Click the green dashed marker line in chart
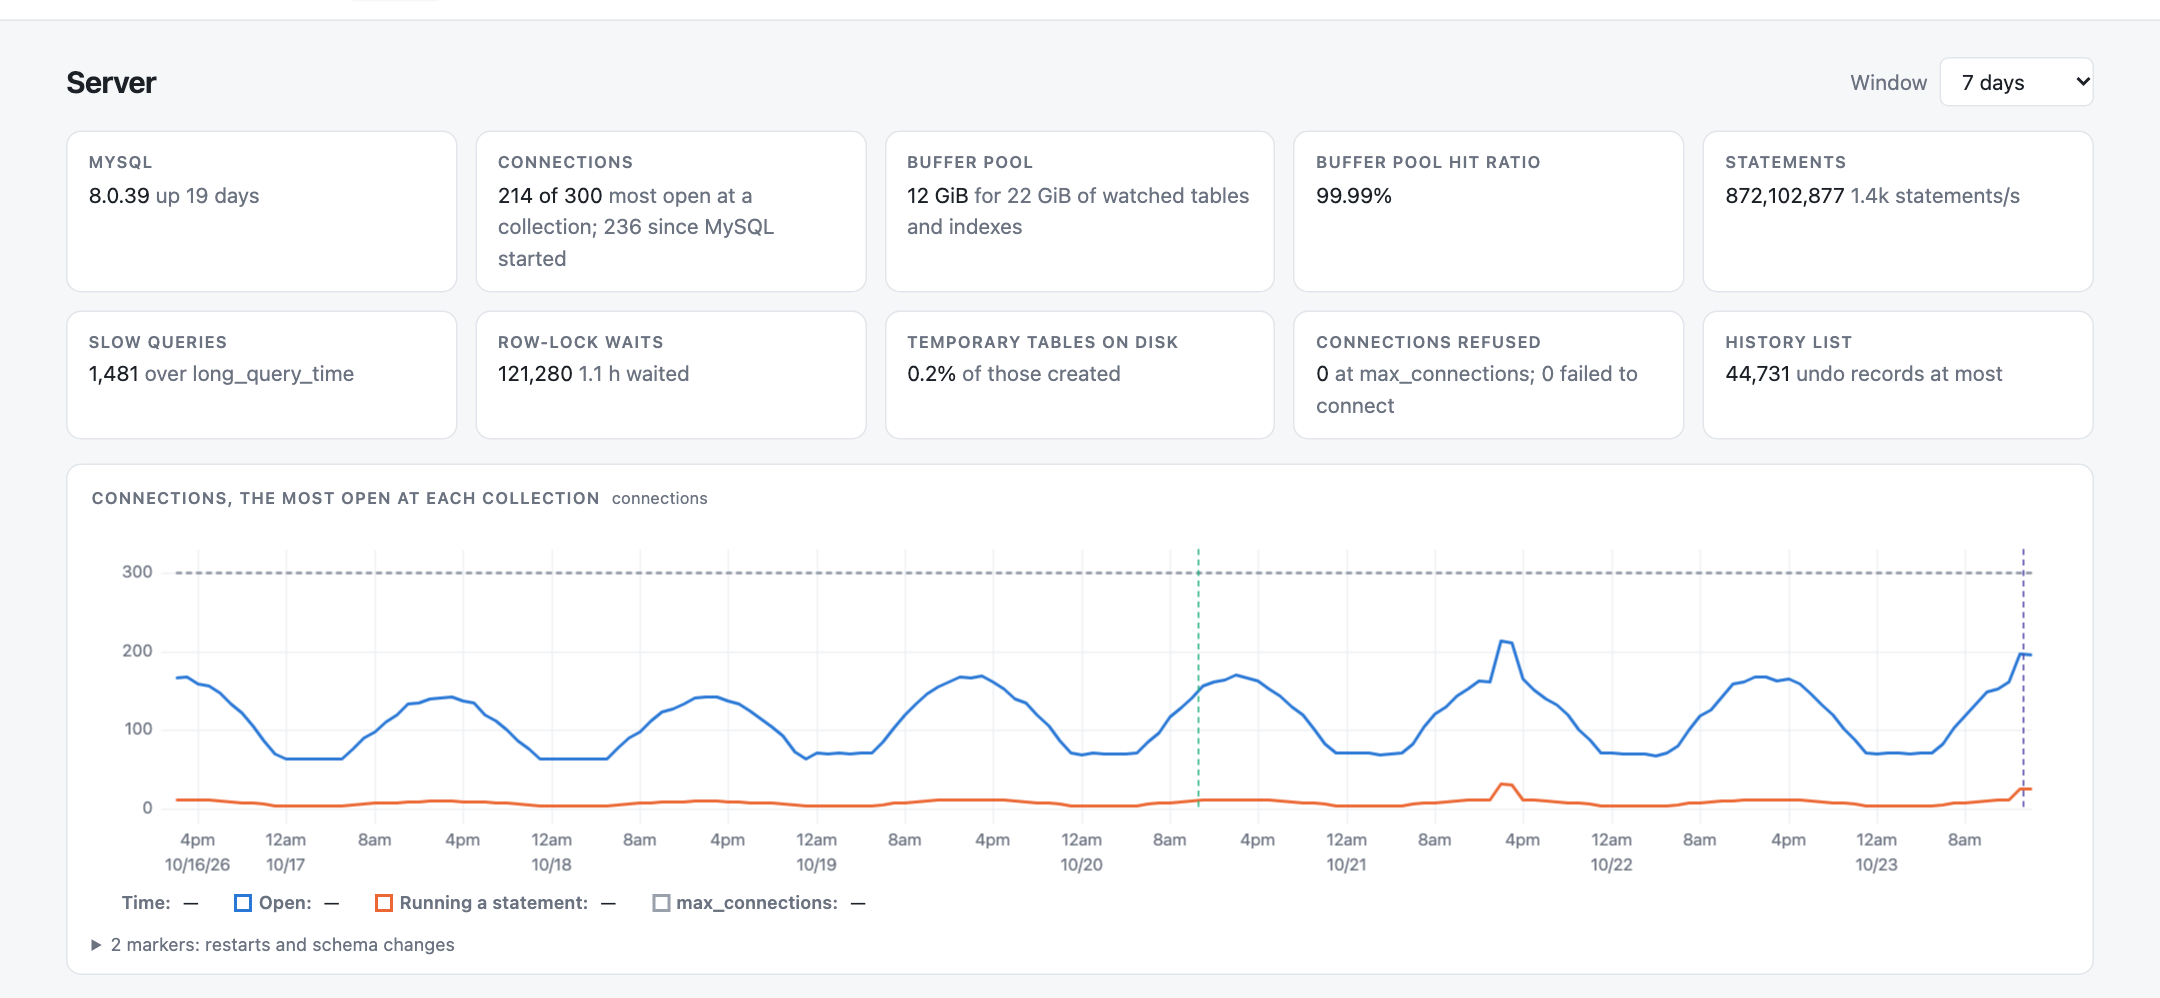This screenshot has height=998, width=2160. [x=1198, y=680]
